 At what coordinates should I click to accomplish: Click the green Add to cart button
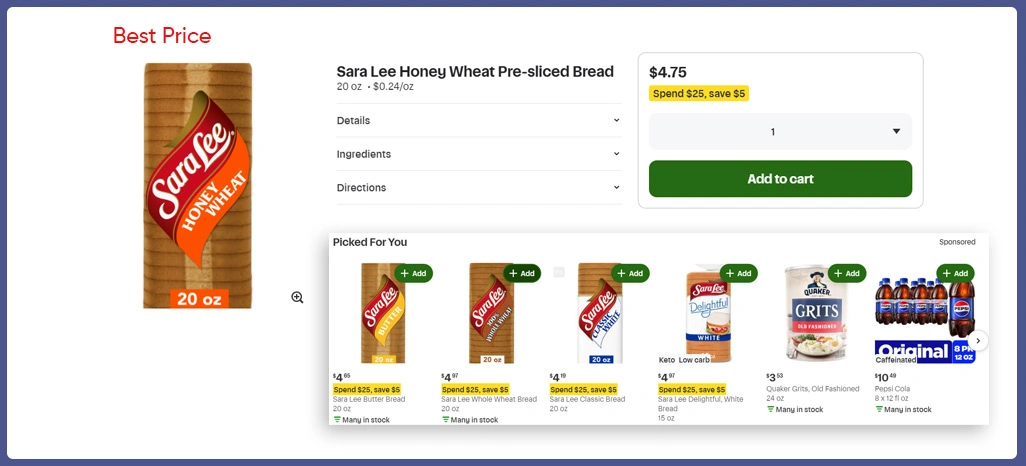coord(780,179)
